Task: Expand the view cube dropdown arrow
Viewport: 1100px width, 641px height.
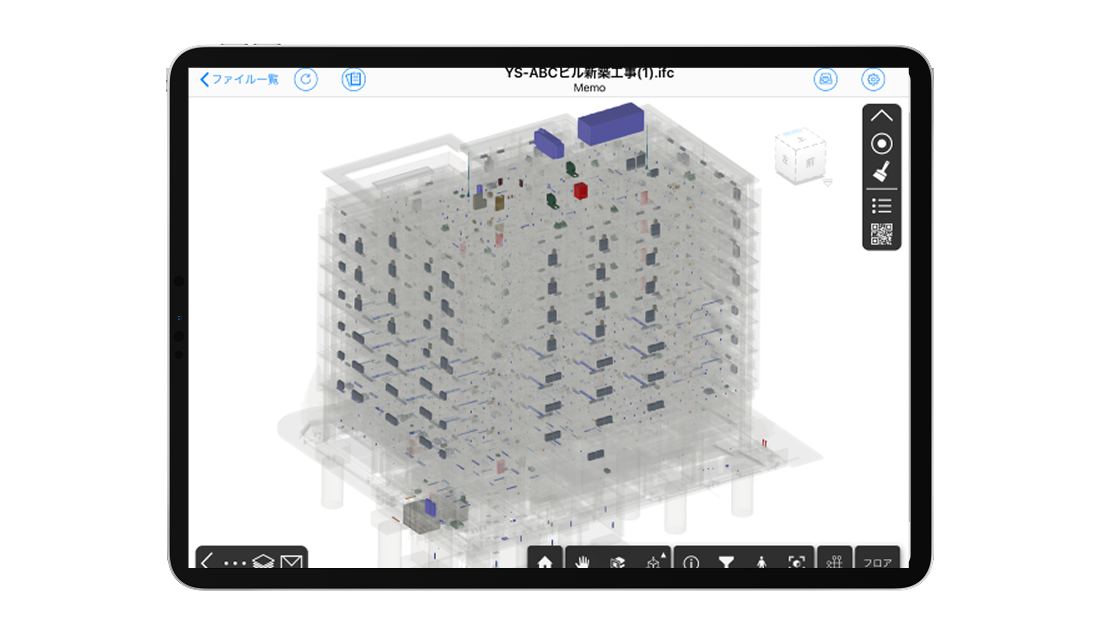Action: [827, 182]
